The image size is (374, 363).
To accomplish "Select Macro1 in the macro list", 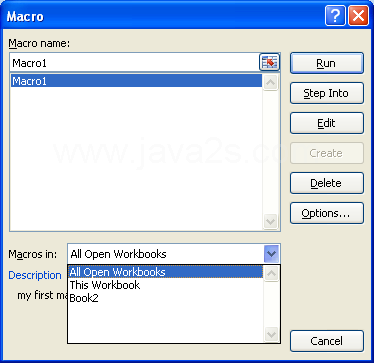I will click(x=136, y=81).
